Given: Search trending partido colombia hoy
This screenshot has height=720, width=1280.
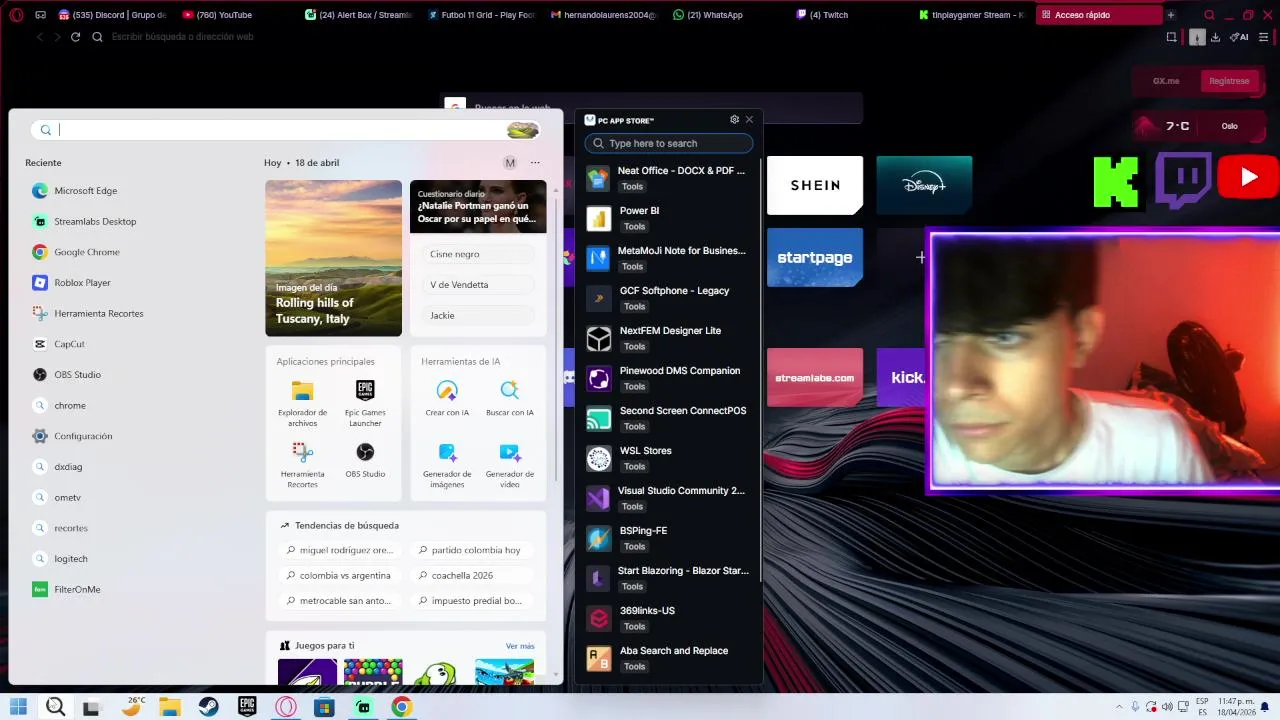Looking at the screenshot, I should click(470, 550).
